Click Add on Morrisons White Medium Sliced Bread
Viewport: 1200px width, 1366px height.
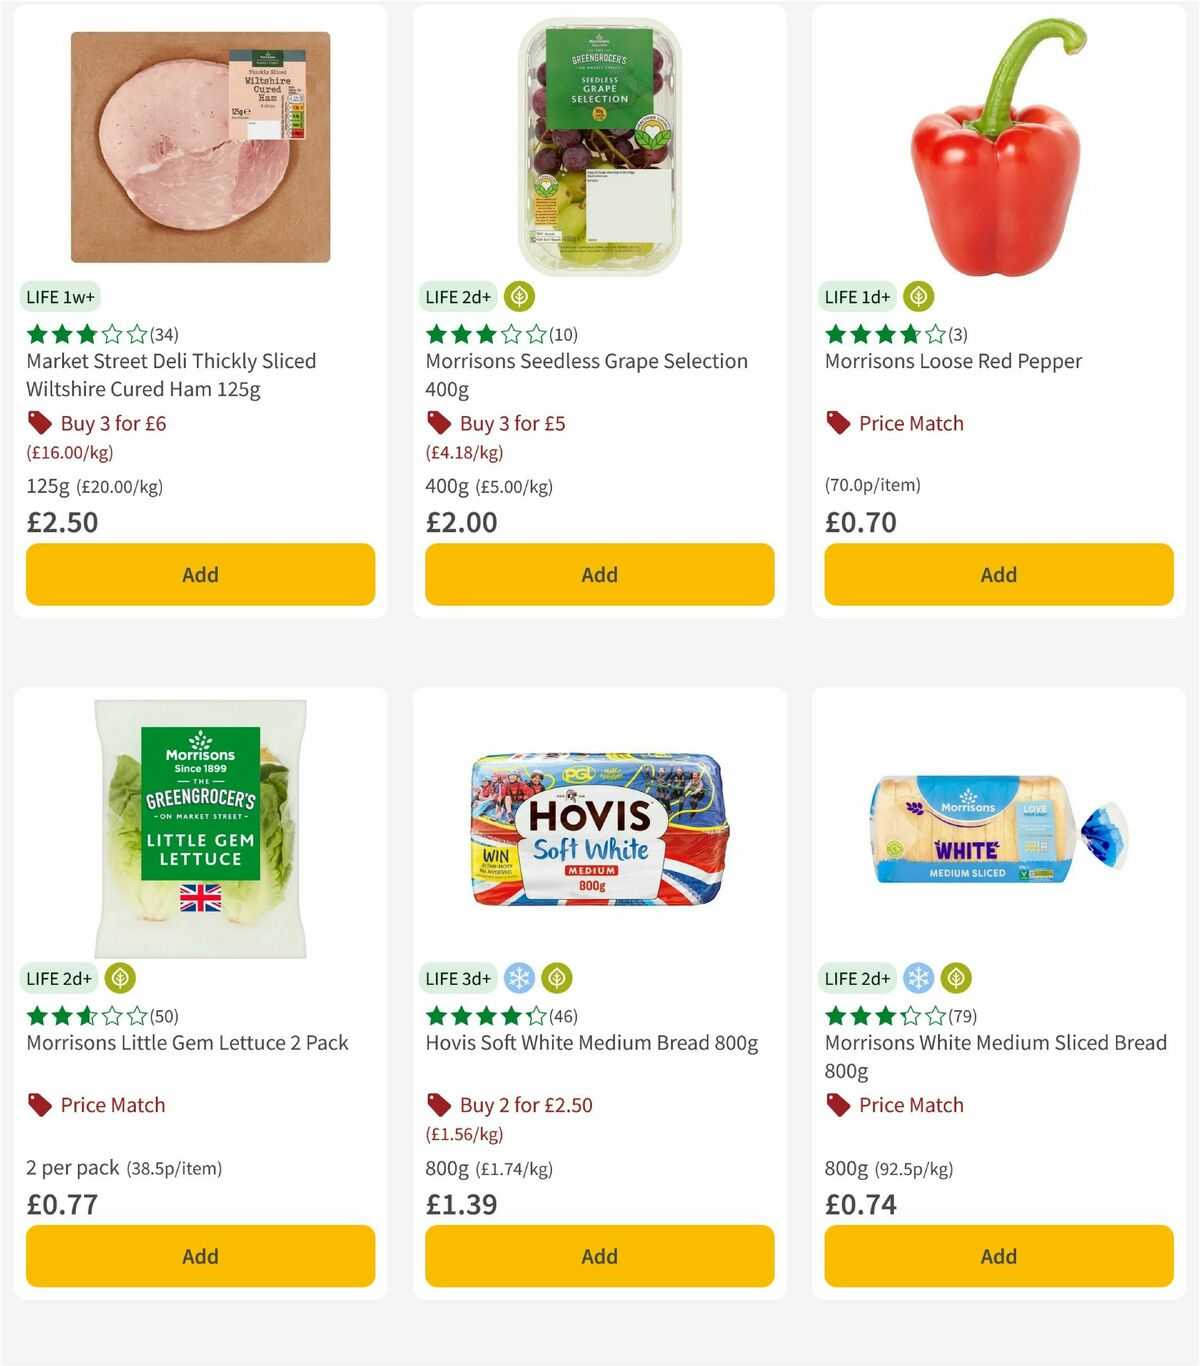point(997,1256)
